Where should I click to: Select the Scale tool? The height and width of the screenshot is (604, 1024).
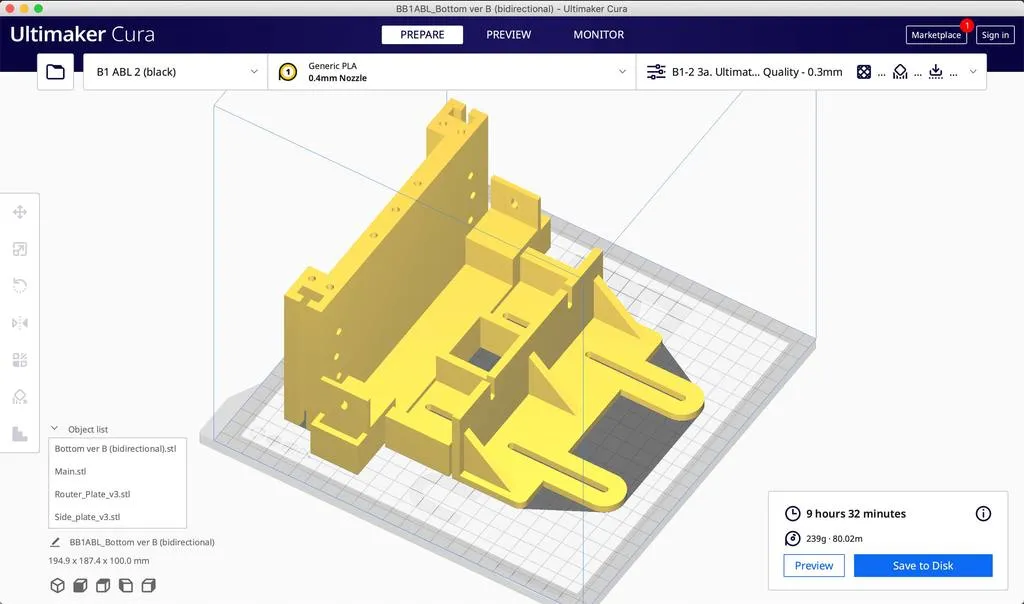pos(20,249)
